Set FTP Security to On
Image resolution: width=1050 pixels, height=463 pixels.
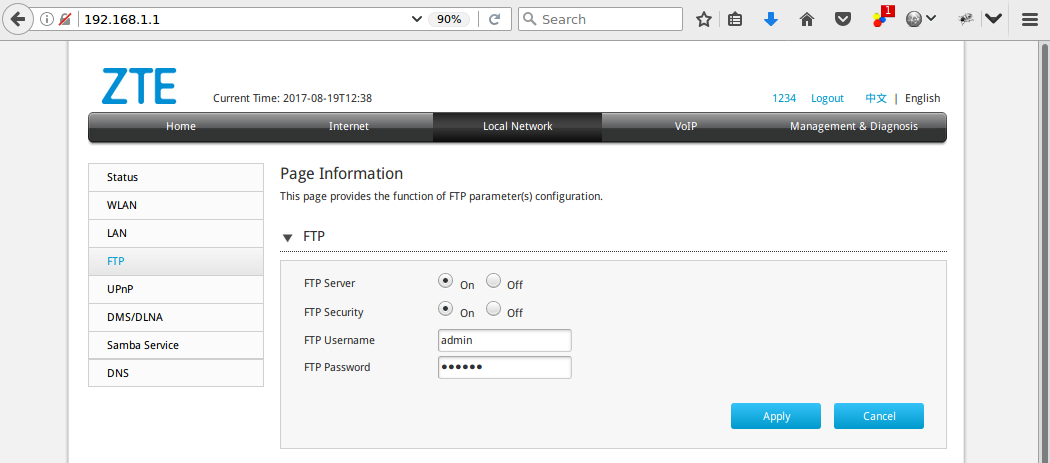(x=446, y=309)
